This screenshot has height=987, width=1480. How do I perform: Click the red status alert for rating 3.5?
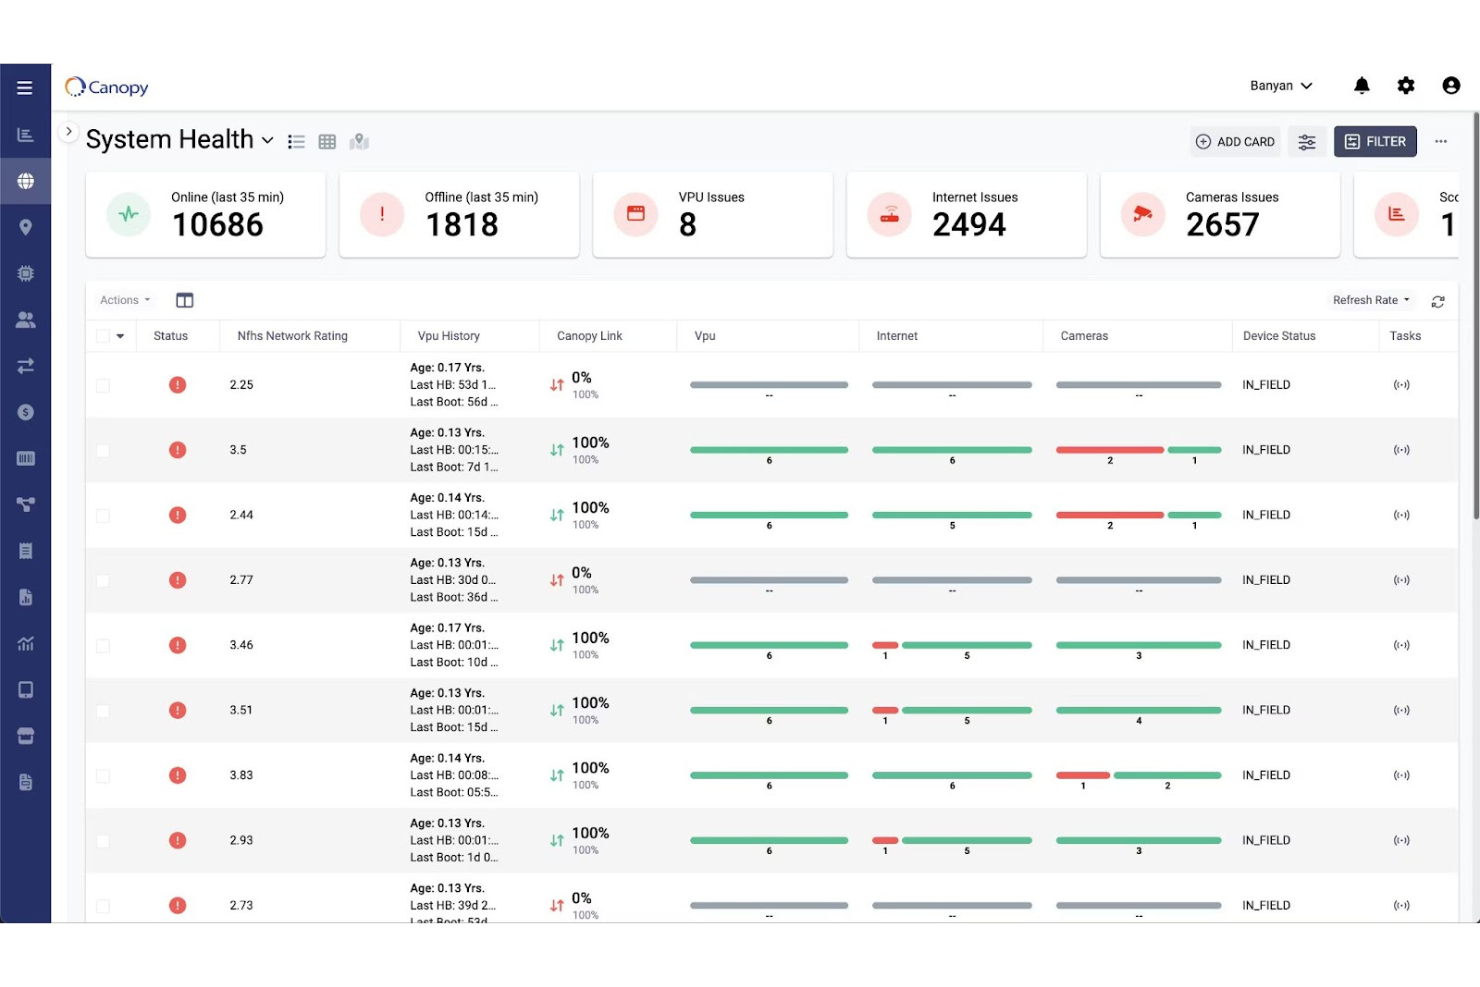[178, 450]
